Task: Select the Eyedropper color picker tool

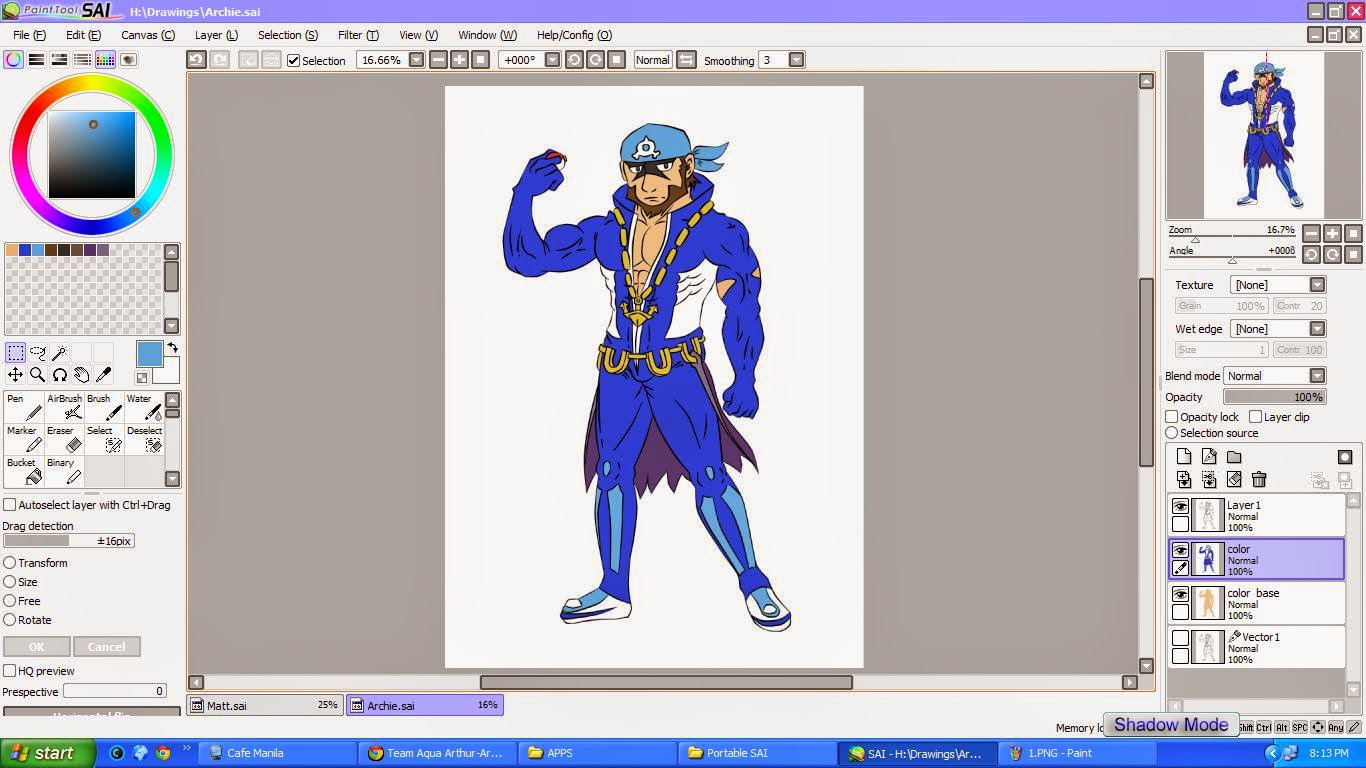Action: click(x=103, y=375)
